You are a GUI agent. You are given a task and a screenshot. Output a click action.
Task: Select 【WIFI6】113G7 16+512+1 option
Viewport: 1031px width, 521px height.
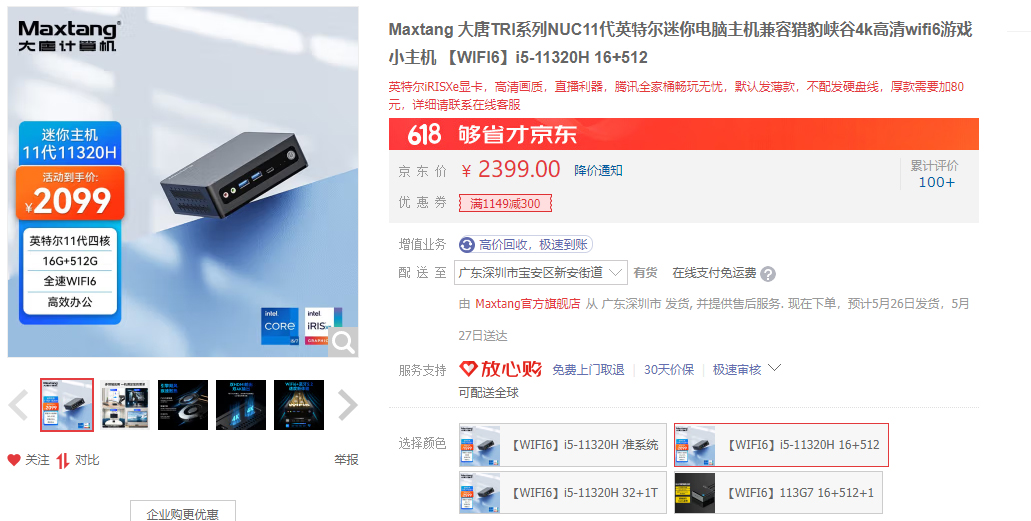coord(779,493)
